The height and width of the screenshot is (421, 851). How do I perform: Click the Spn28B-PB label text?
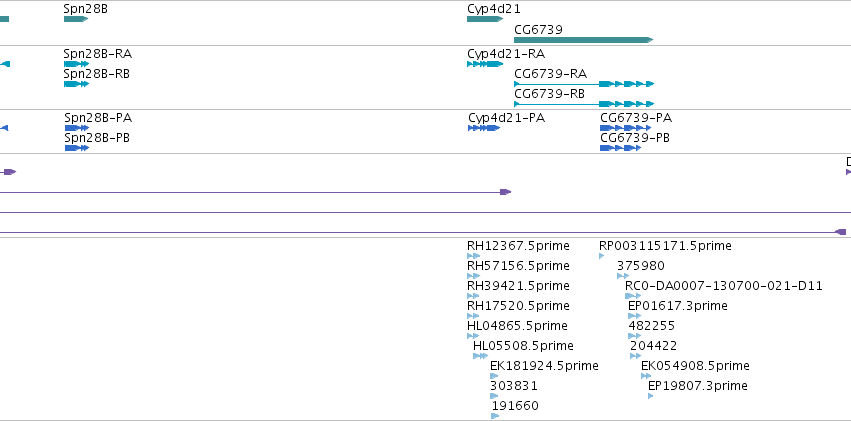97,138
